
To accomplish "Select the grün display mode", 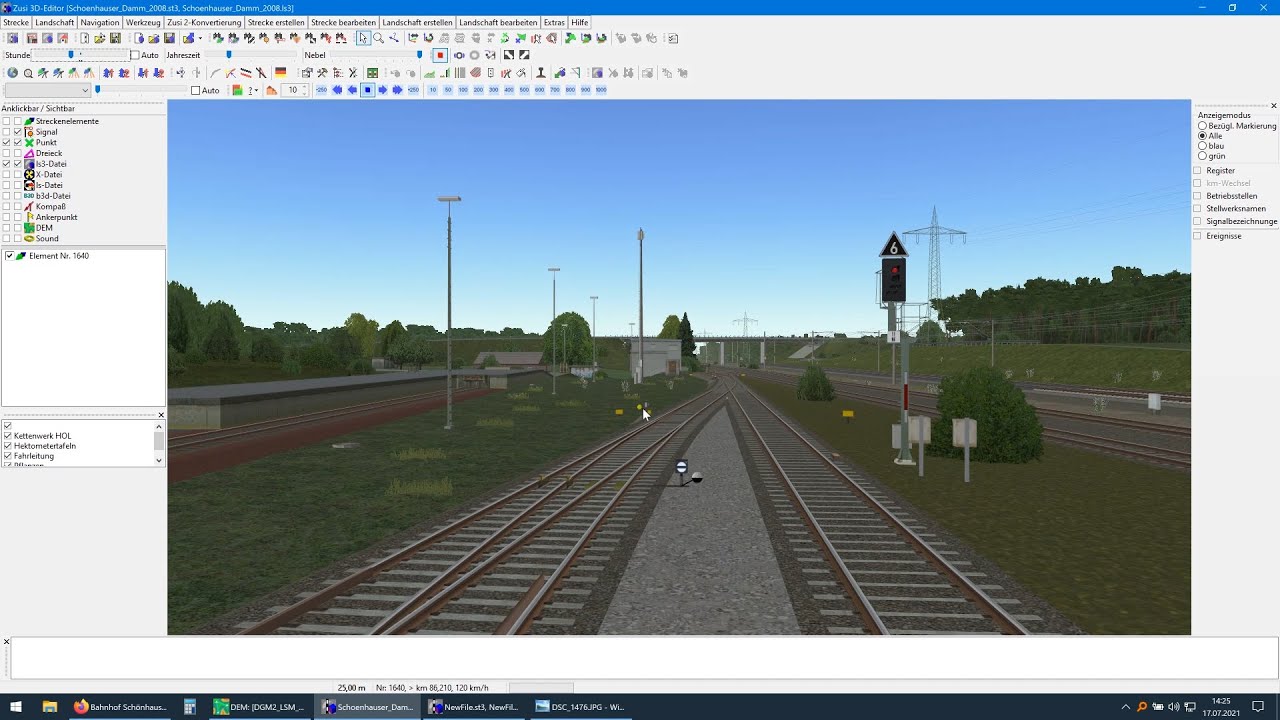I will 1203,156.
